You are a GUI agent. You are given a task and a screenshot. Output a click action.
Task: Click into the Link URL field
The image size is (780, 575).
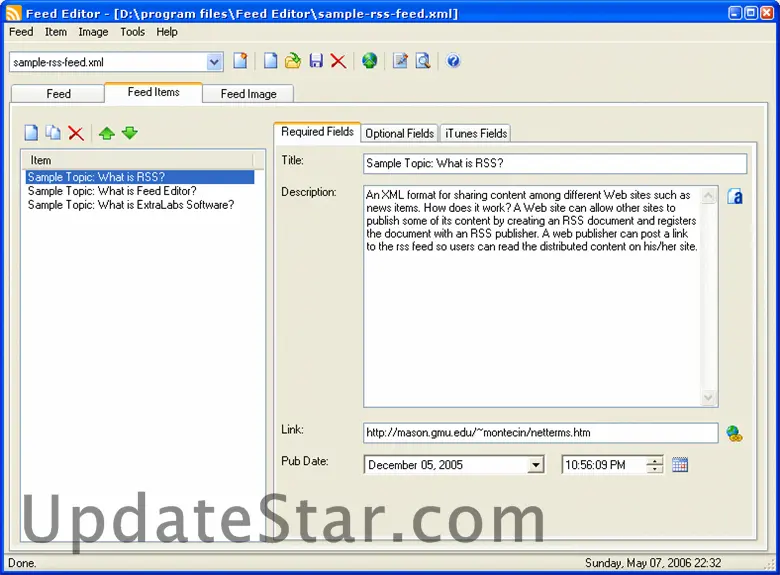(541, 433)
